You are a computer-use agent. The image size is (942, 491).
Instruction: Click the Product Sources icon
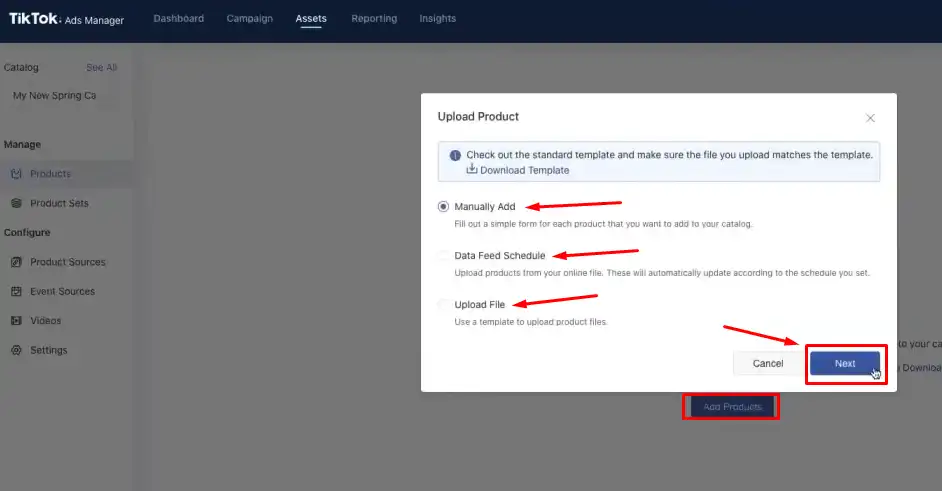tap(16, 262)
